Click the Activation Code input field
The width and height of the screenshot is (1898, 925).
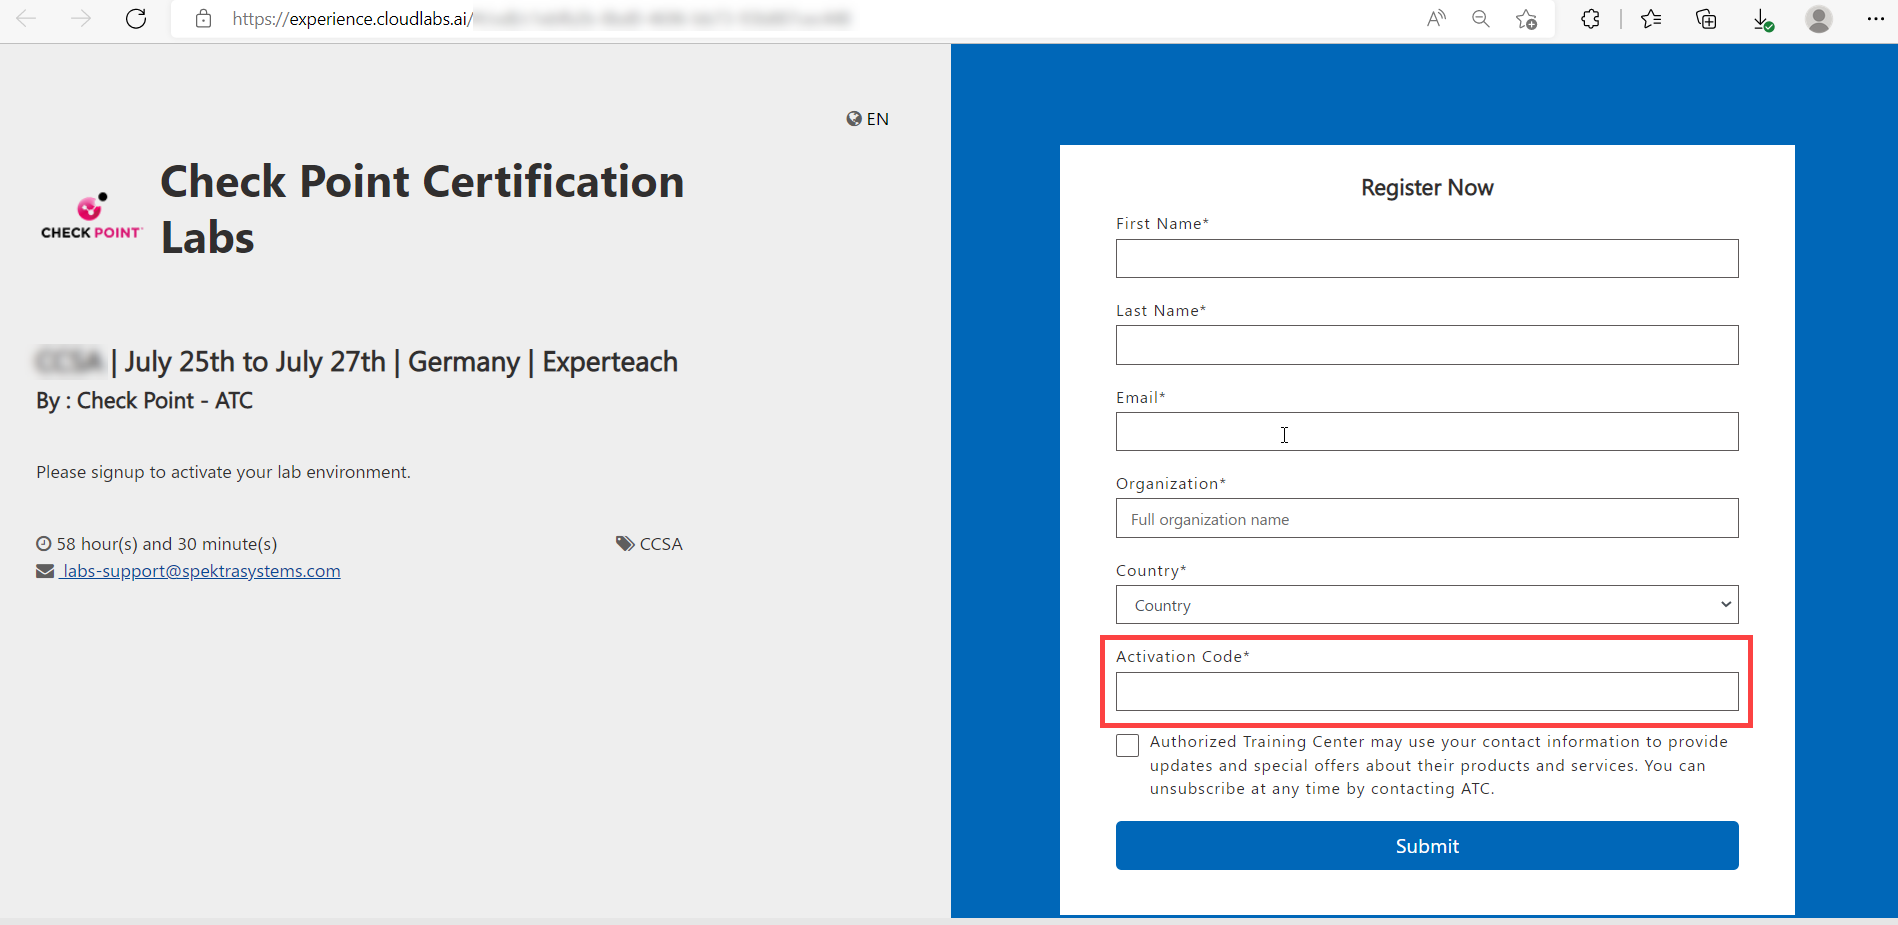point(1427,691)
